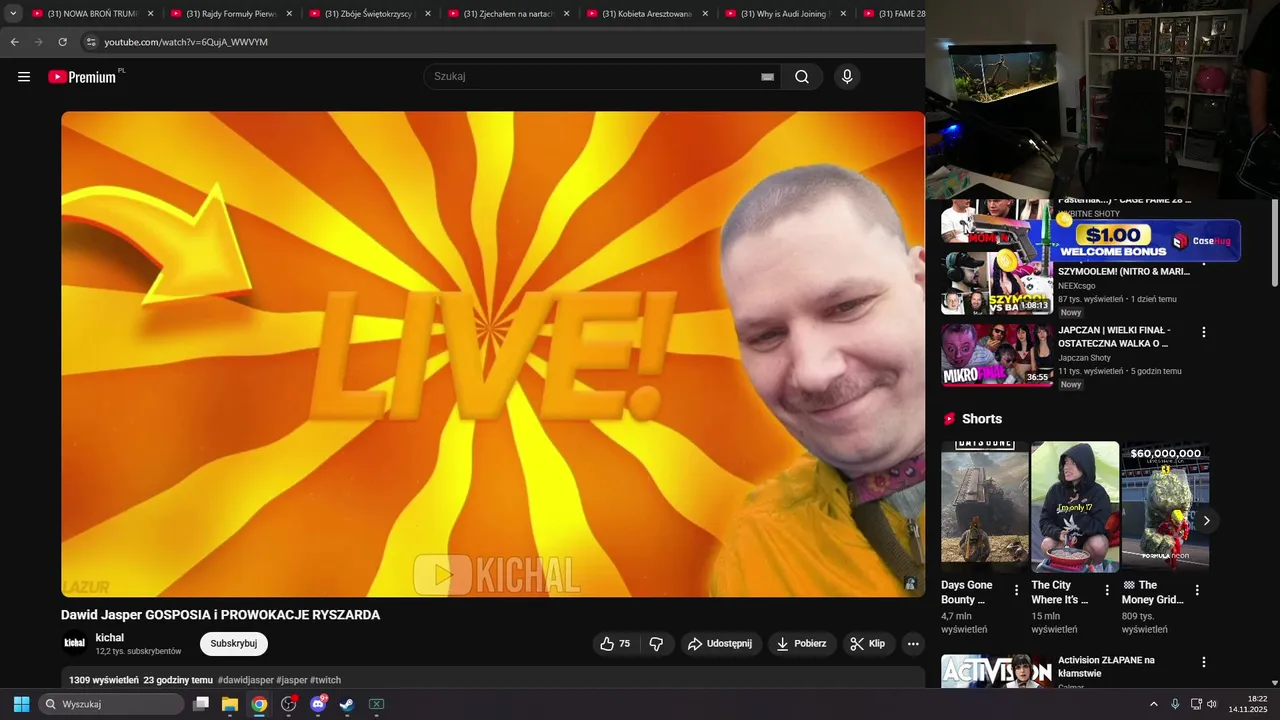1280x720 pixels.
Task: Open volume control in system tray
Action: coord(1212,704)
